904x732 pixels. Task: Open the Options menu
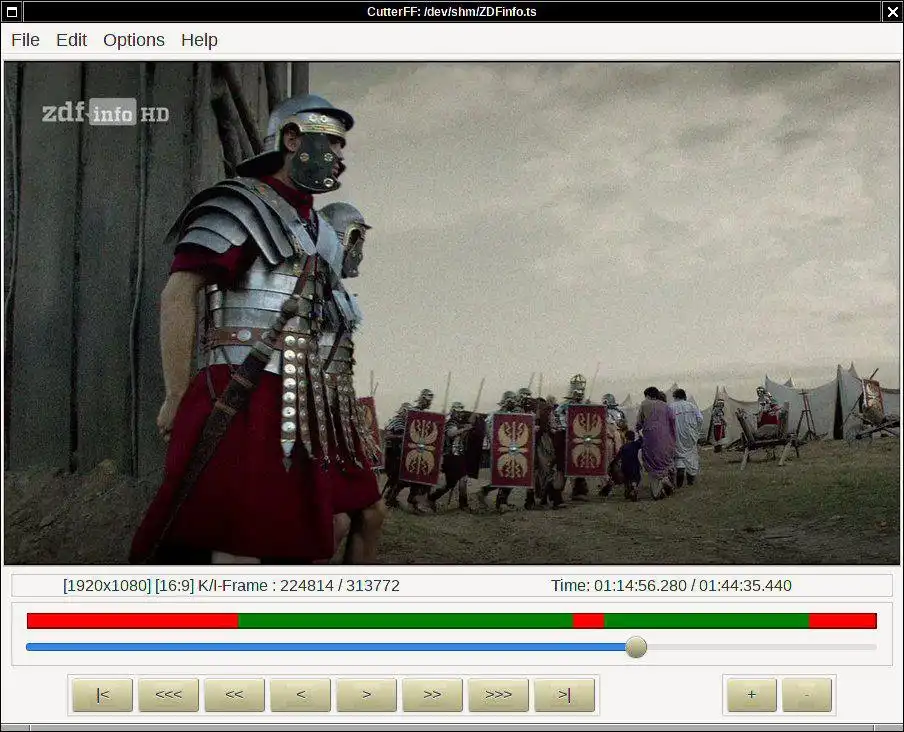click(134, 40)
